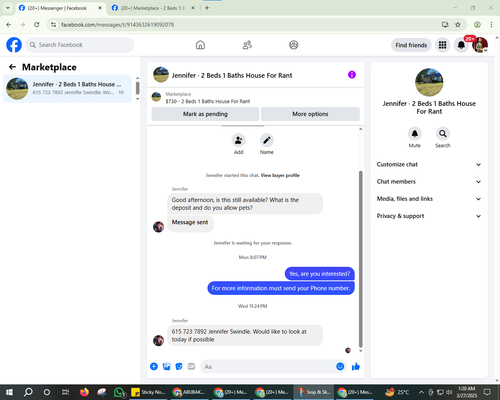Open Jennifer's avatar beside phone number message
Viewport: 500px width, 400px height.
158,340
